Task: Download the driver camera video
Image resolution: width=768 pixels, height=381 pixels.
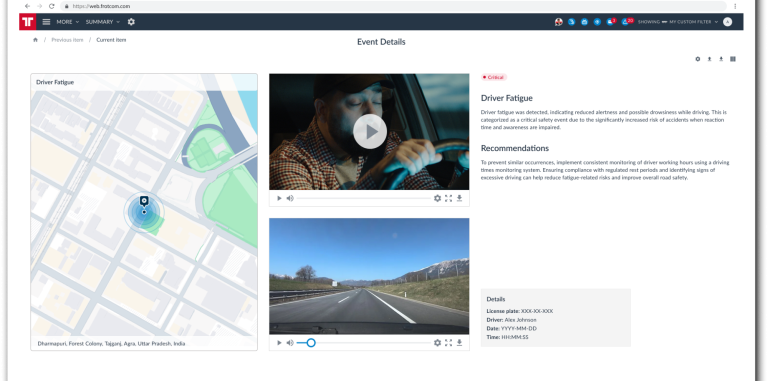Action: [x=459, y=198]
